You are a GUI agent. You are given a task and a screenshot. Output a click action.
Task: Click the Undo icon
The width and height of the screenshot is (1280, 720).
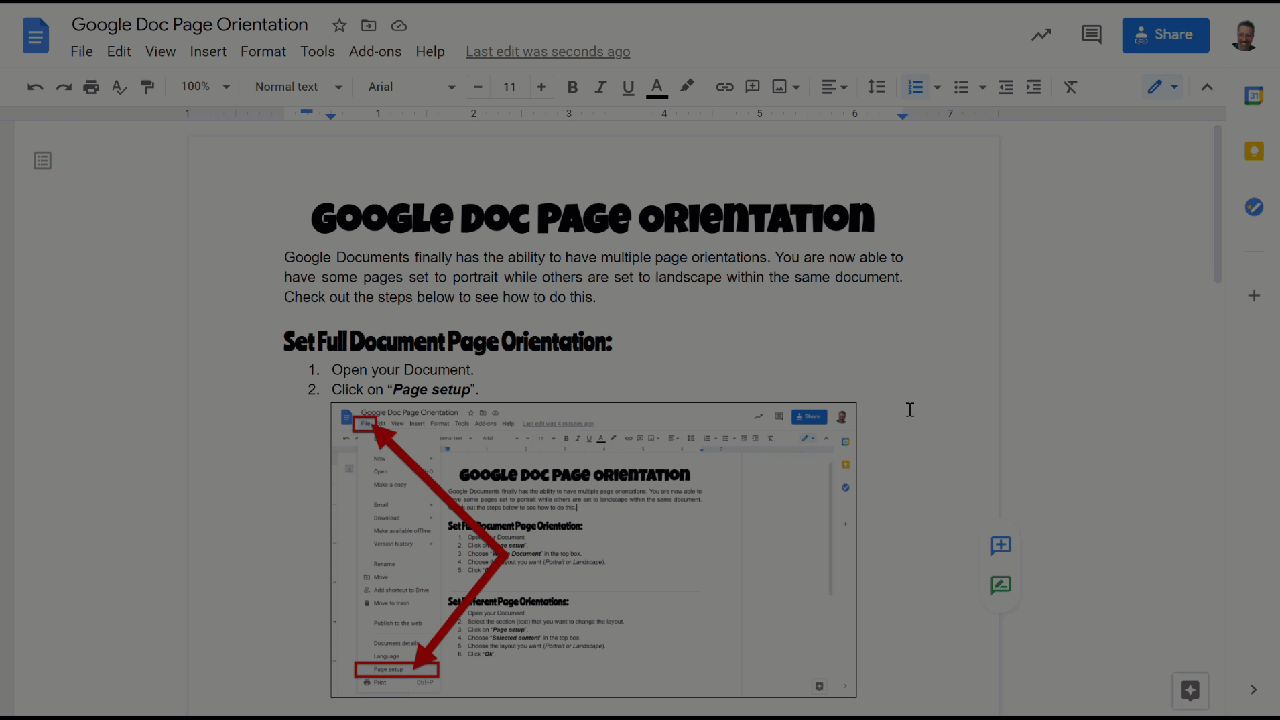click(x=35, y=87)
